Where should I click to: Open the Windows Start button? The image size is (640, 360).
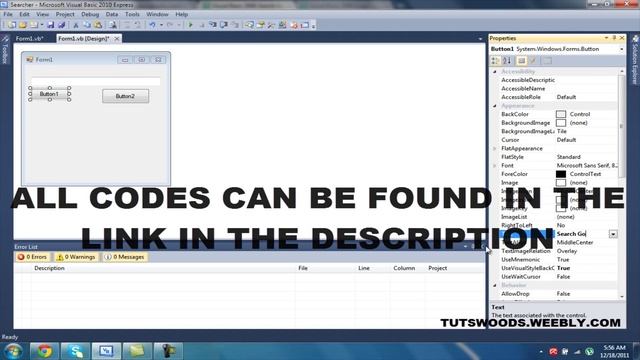tap(13, 351)
